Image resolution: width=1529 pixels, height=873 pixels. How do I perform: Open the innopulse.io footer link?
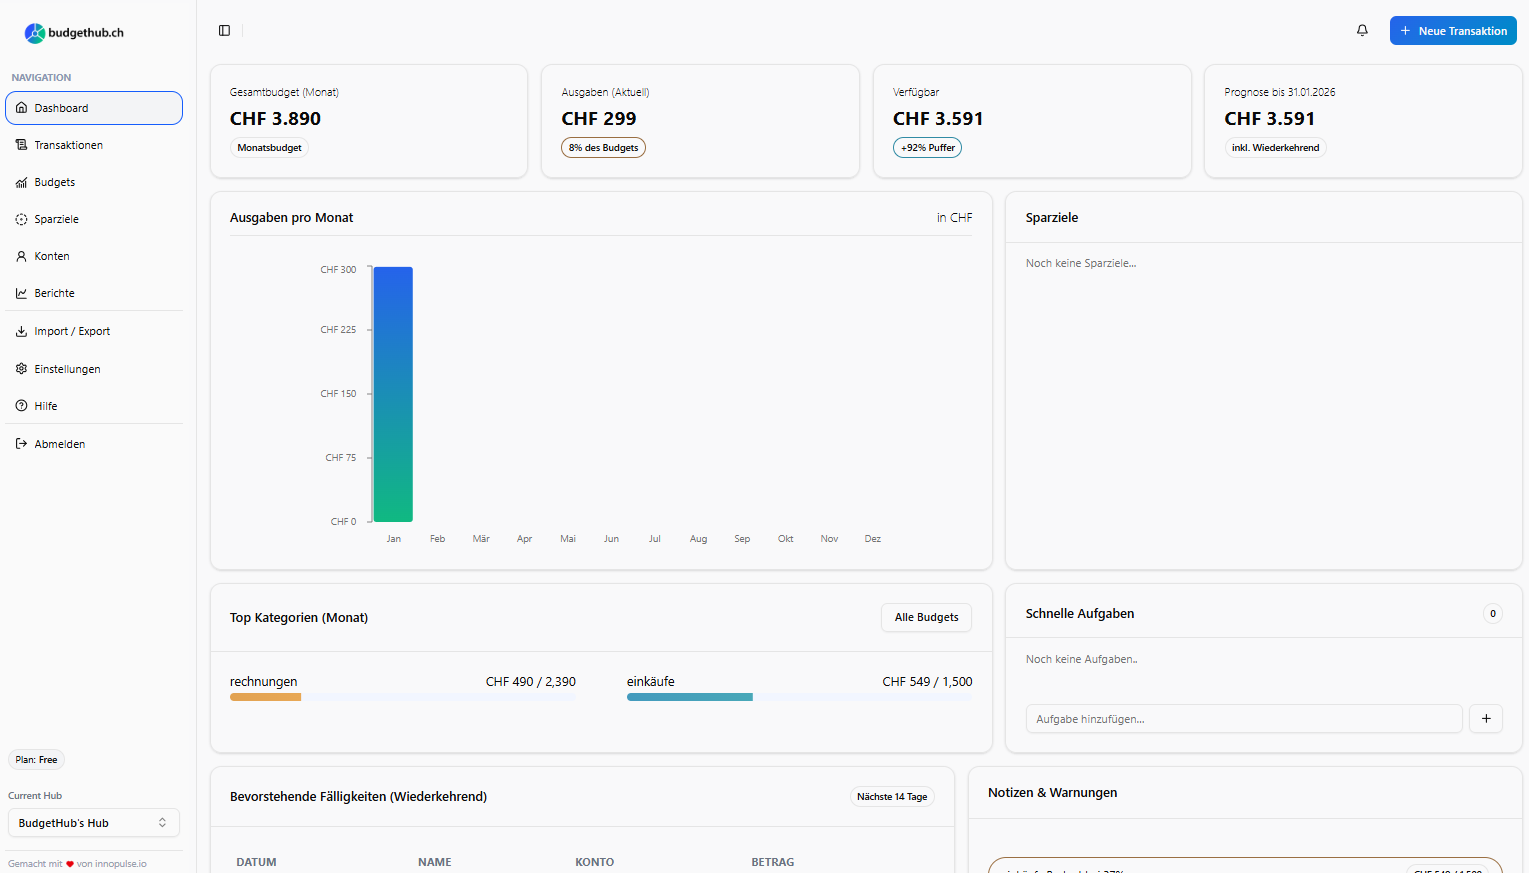click(x=121, y=864)
